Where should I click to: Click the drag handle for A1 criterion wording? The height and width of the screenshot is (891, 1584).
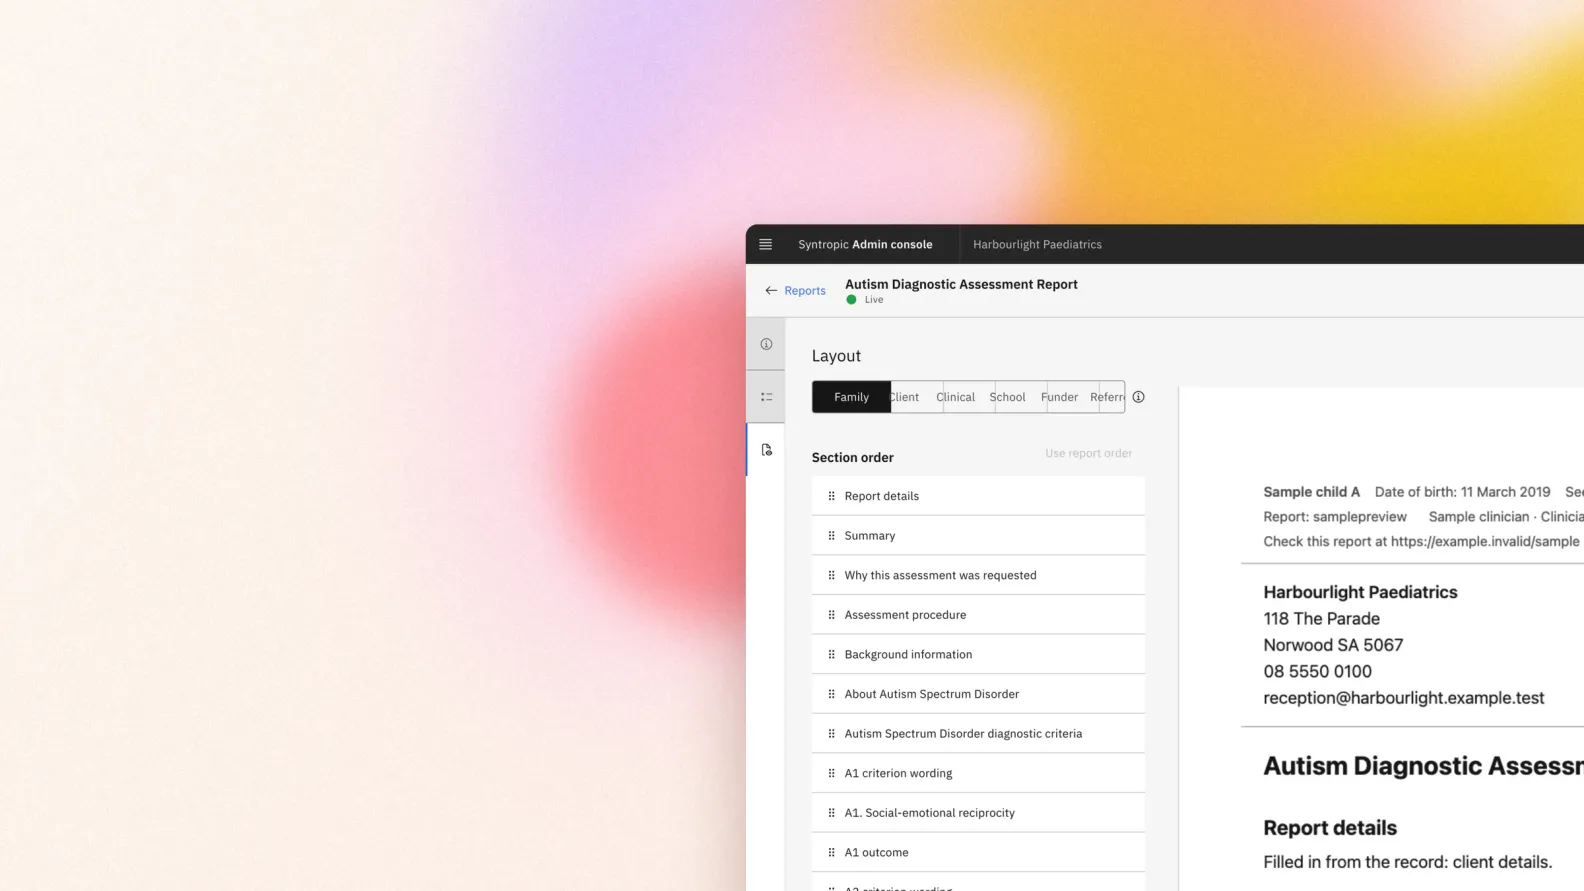tap(831, 773)
